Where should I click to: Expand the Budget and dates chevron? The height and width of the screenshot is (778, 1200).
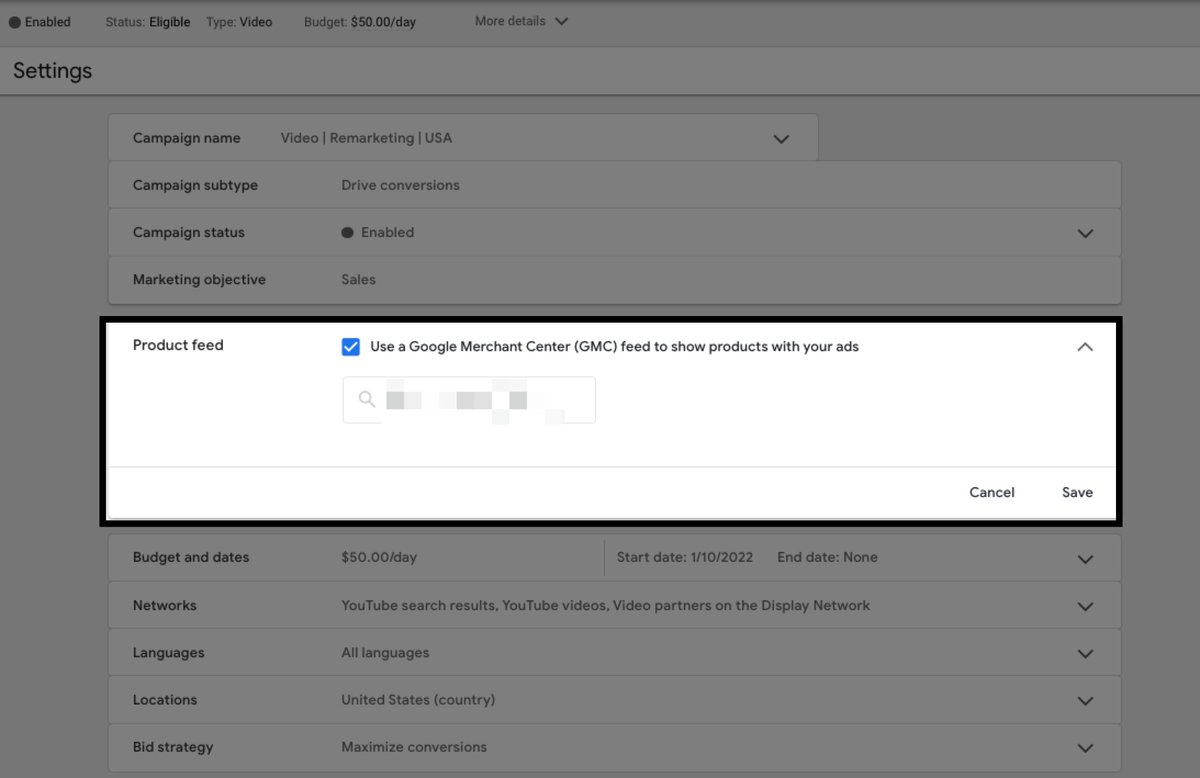[x=1085, y=559]
